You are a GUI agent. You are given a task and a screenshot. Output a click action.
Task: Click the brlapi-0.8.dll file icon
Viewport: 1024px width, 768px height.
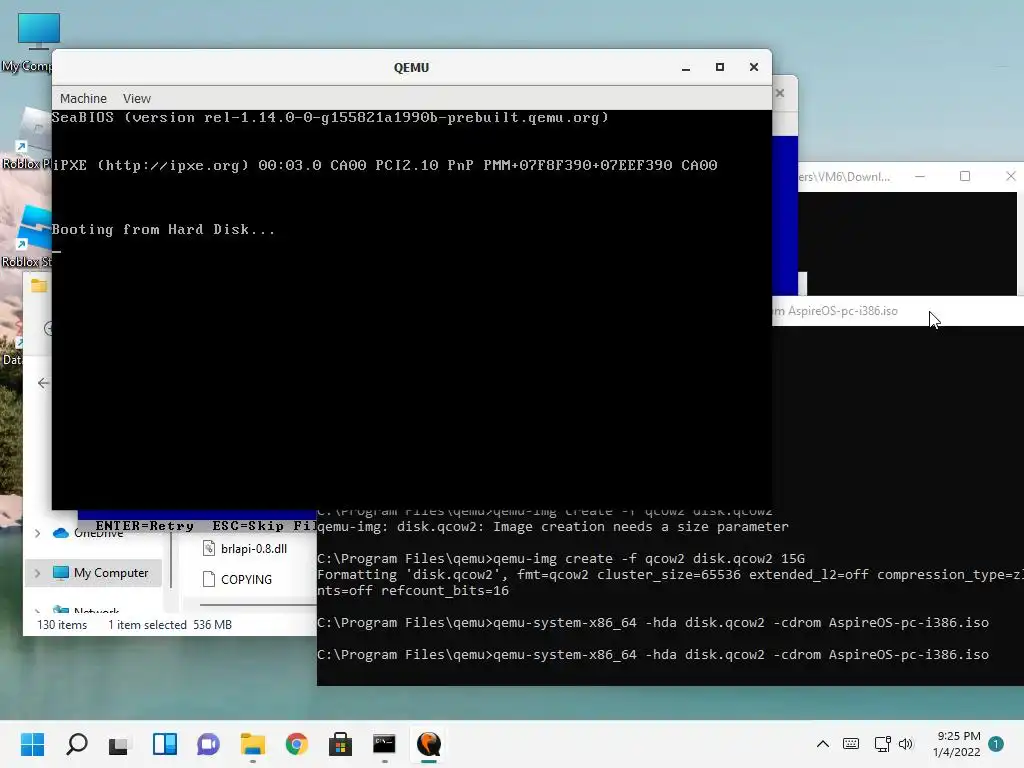click(209, 549)
